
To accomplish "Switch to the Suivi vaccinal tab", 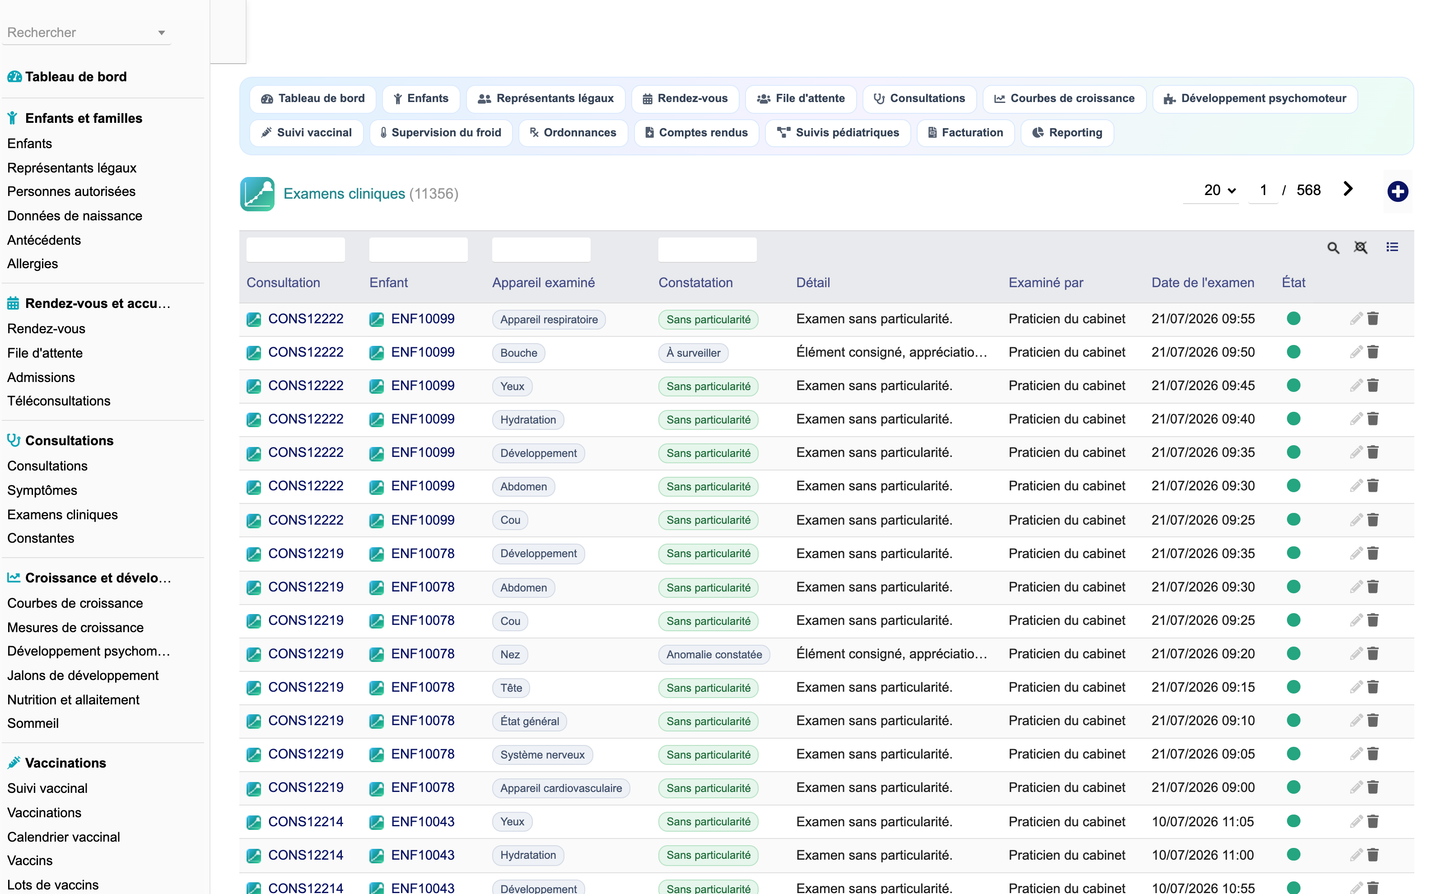I will (306, 133).
